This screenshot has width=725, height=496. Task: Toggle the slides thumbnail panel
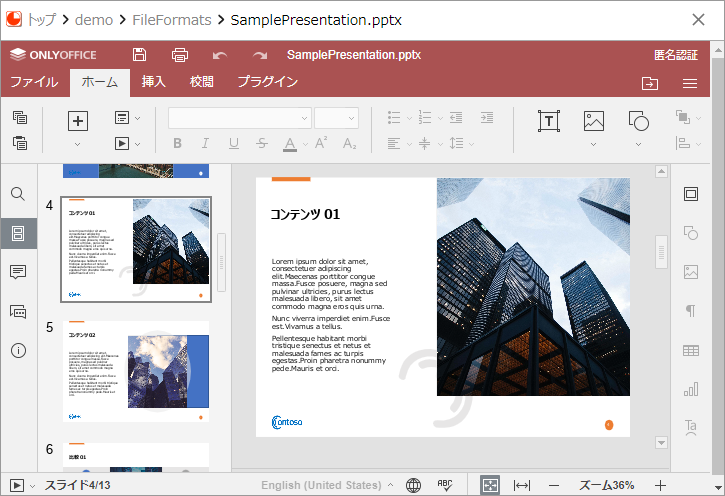tap(18, 233)
